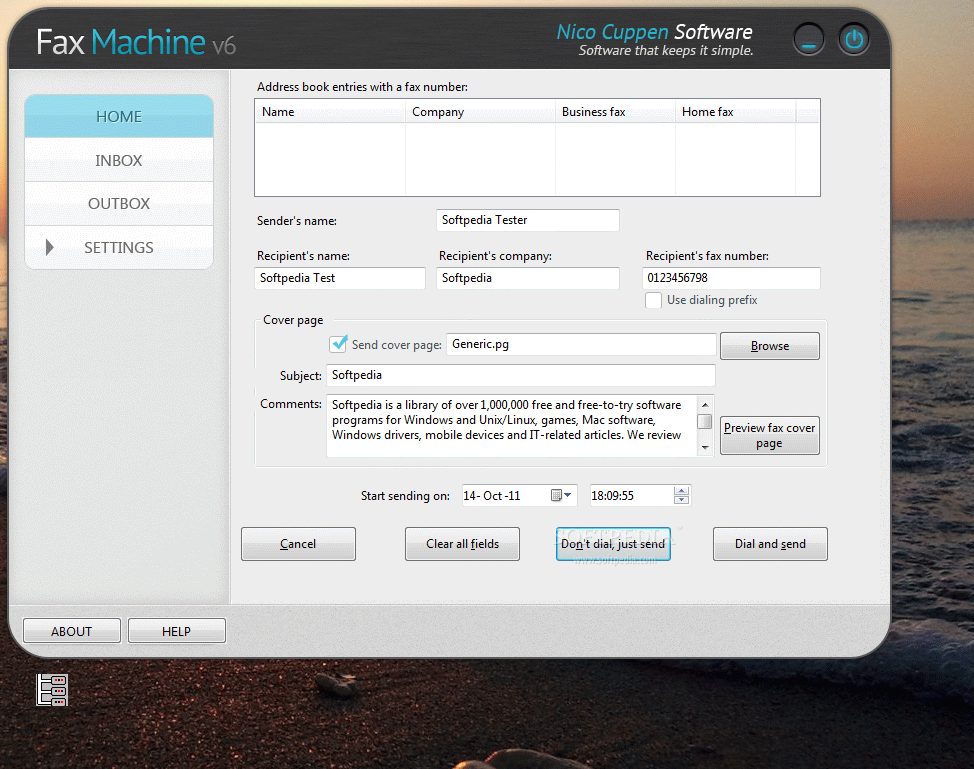Viewport: 974px width, 769px height.
Task: Sort address book by Company column
Action: (480, 112)
